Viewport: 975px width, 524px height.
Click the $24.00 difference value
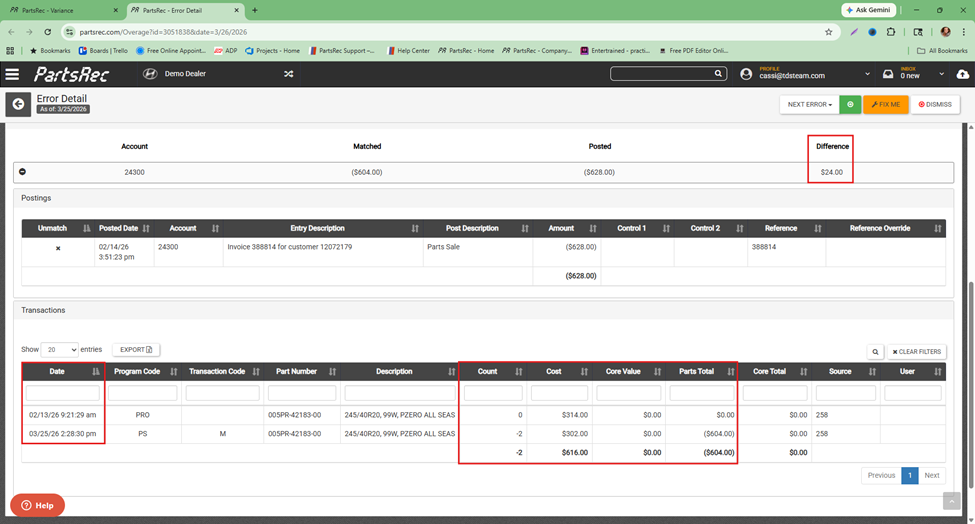[x=831, y=172]
